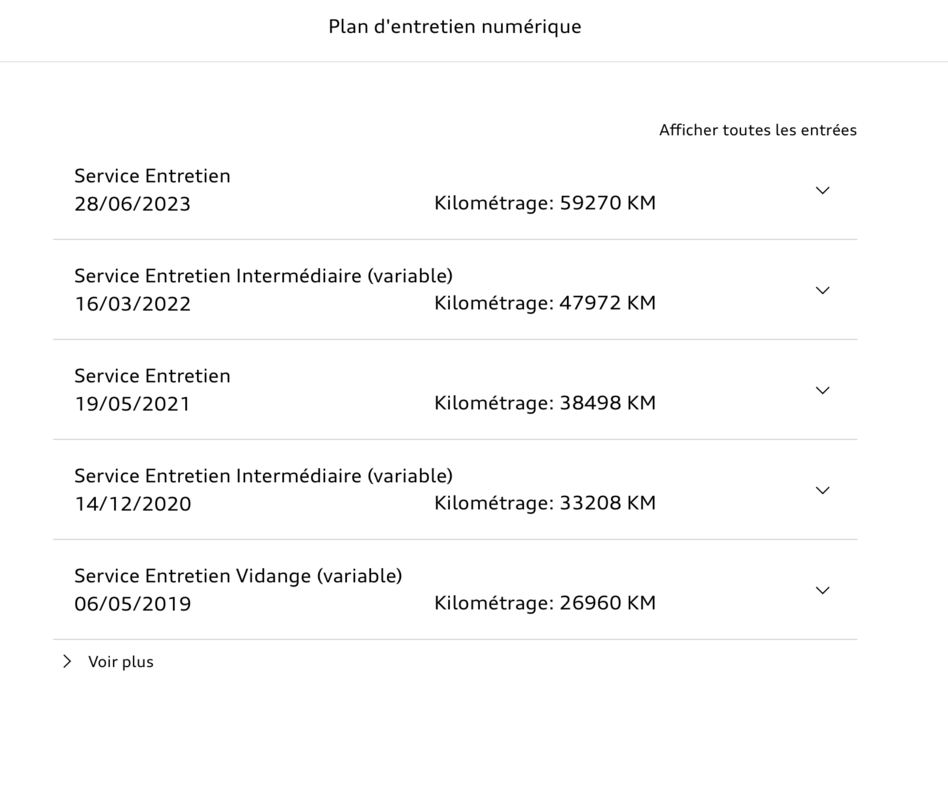Expand the Vidange entry using its chevron
The height and width of the screenshot is (800, 948).
[822, 590]
